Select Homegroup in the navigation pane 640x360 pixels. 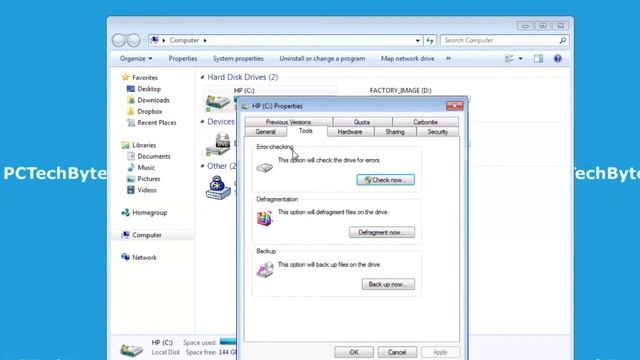pyautogui.click(x=149, y=213)
